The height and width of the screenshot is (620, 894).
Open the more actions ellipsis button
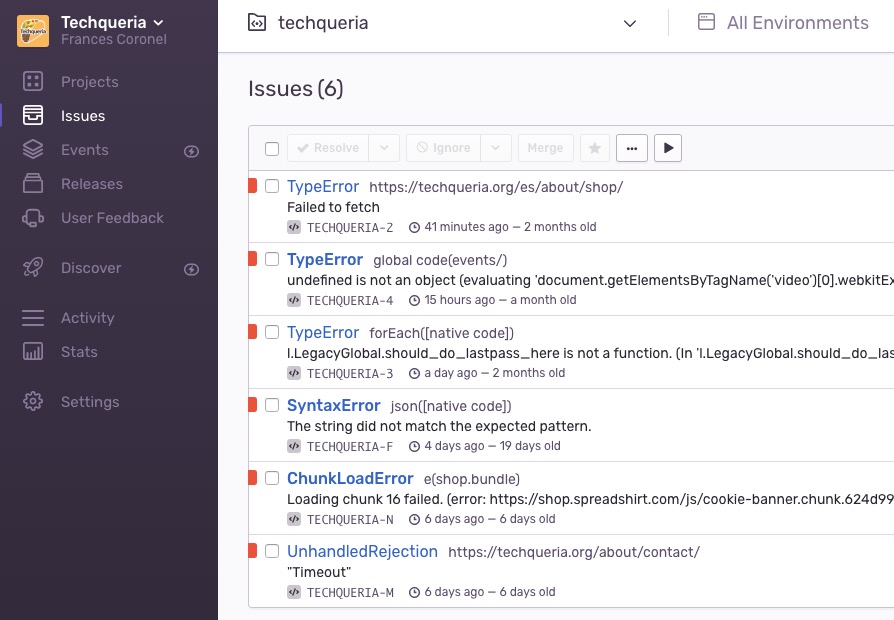(632, 148)
